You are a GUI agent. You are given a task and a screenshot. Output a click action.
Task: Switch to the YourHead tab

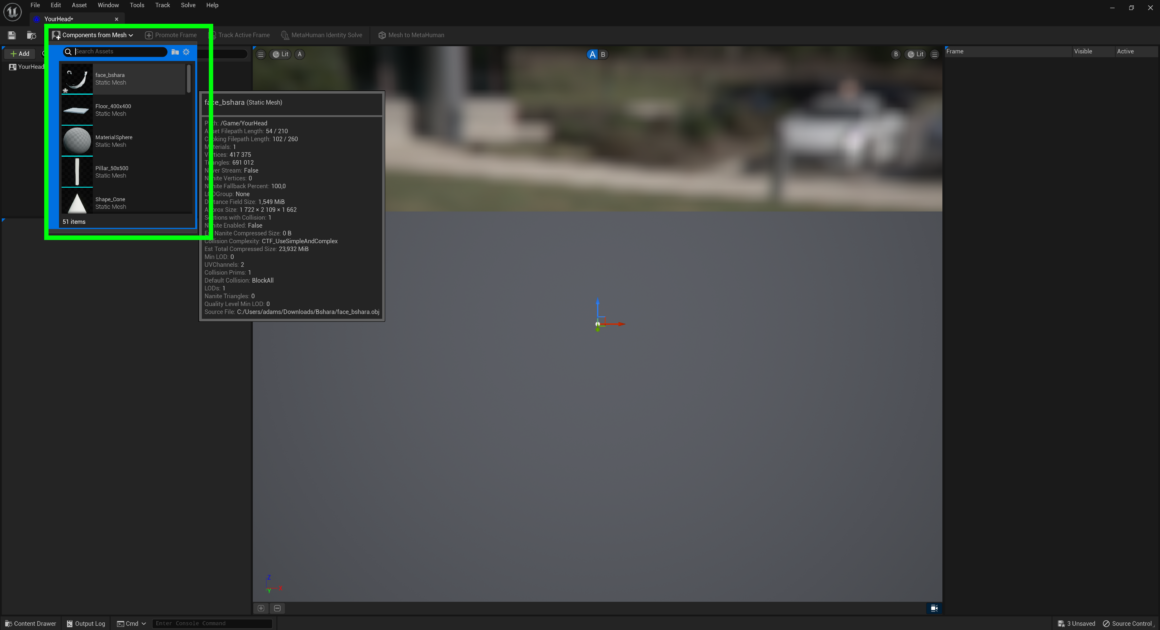(59, 18)
